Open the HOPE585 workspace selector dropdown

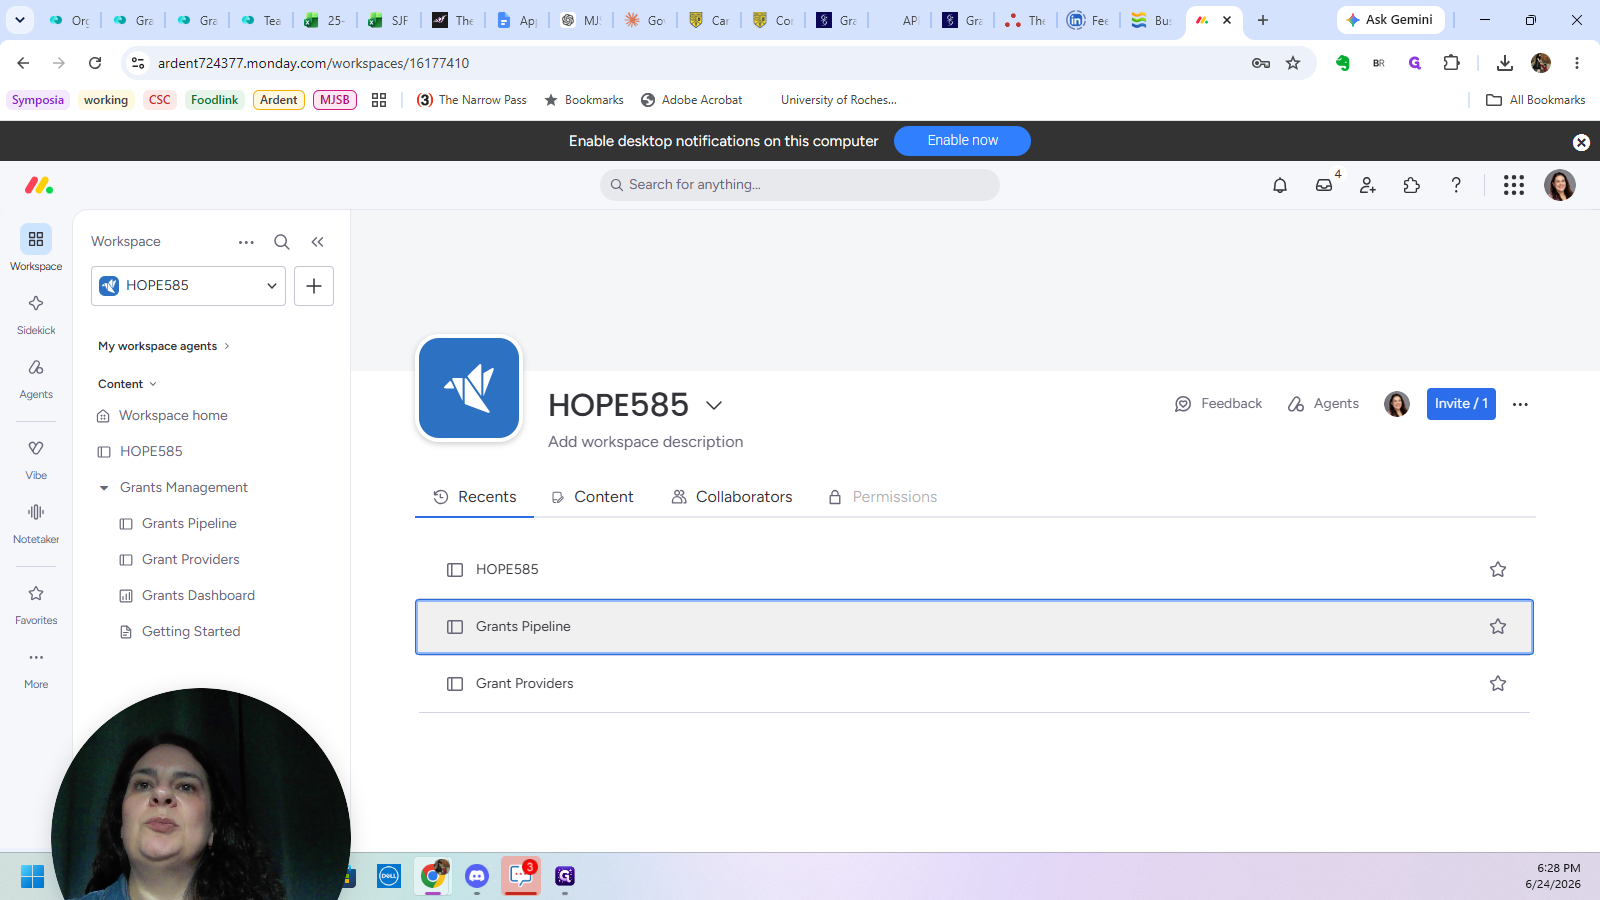(x=188, y=286)
